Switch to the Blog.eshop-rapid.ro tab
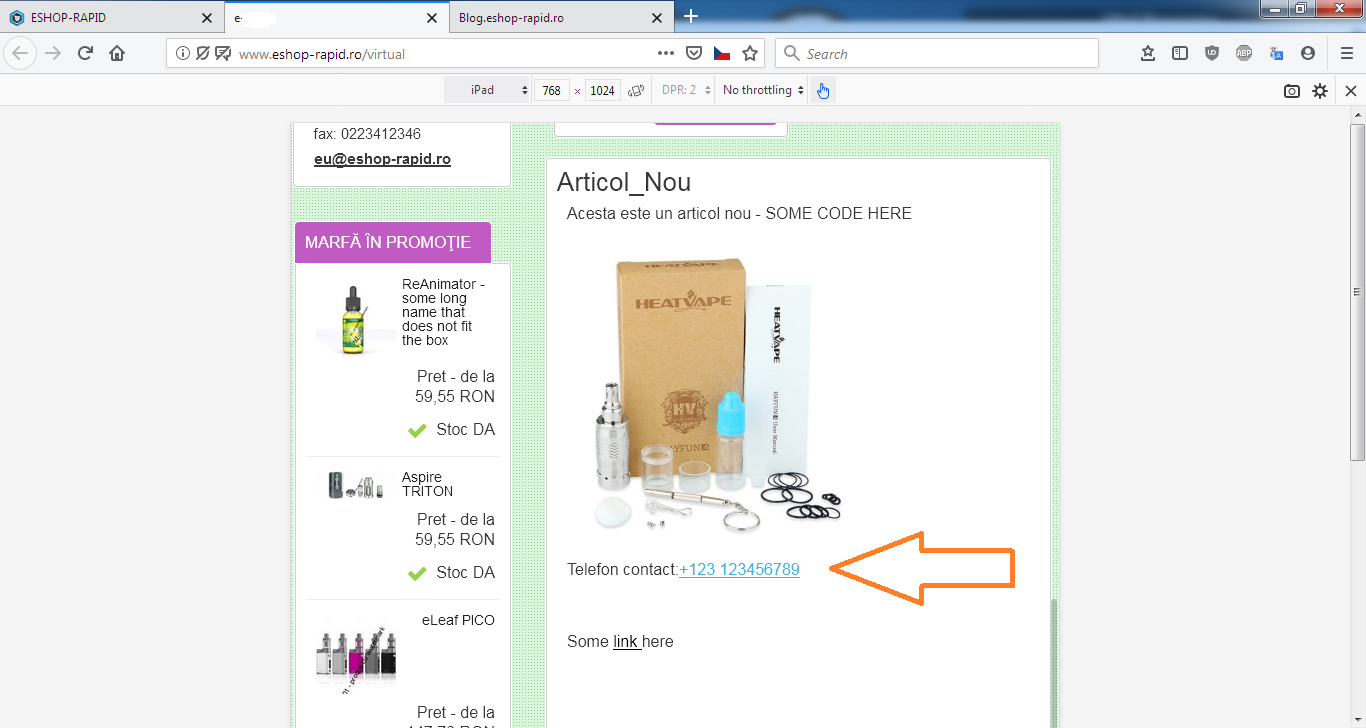 point(561,18)
